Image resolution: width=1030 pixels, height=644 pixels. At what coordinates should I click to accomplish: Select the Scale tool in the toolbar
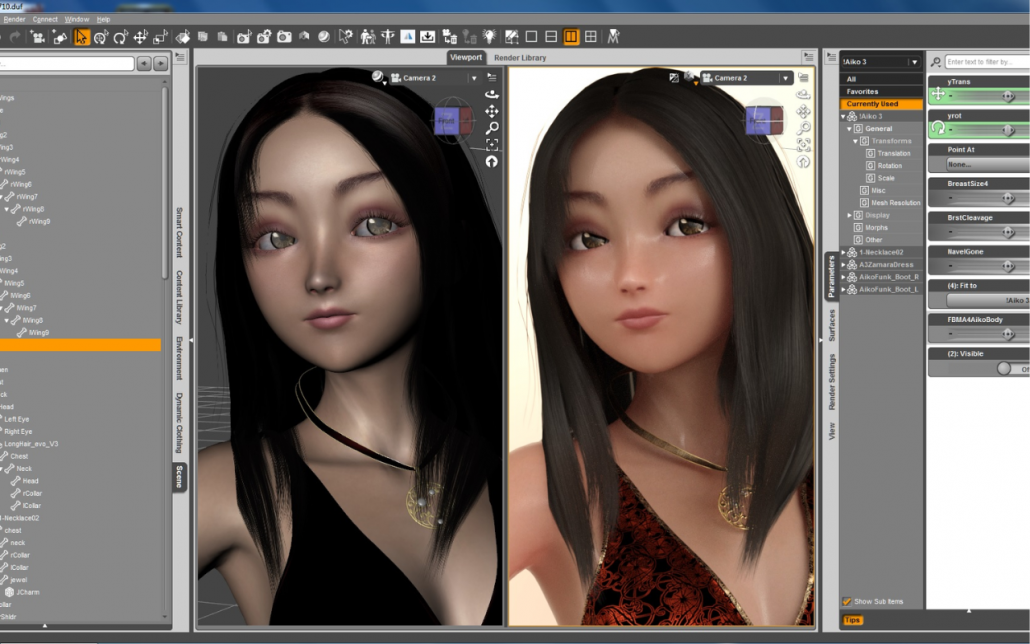point(160,38)
